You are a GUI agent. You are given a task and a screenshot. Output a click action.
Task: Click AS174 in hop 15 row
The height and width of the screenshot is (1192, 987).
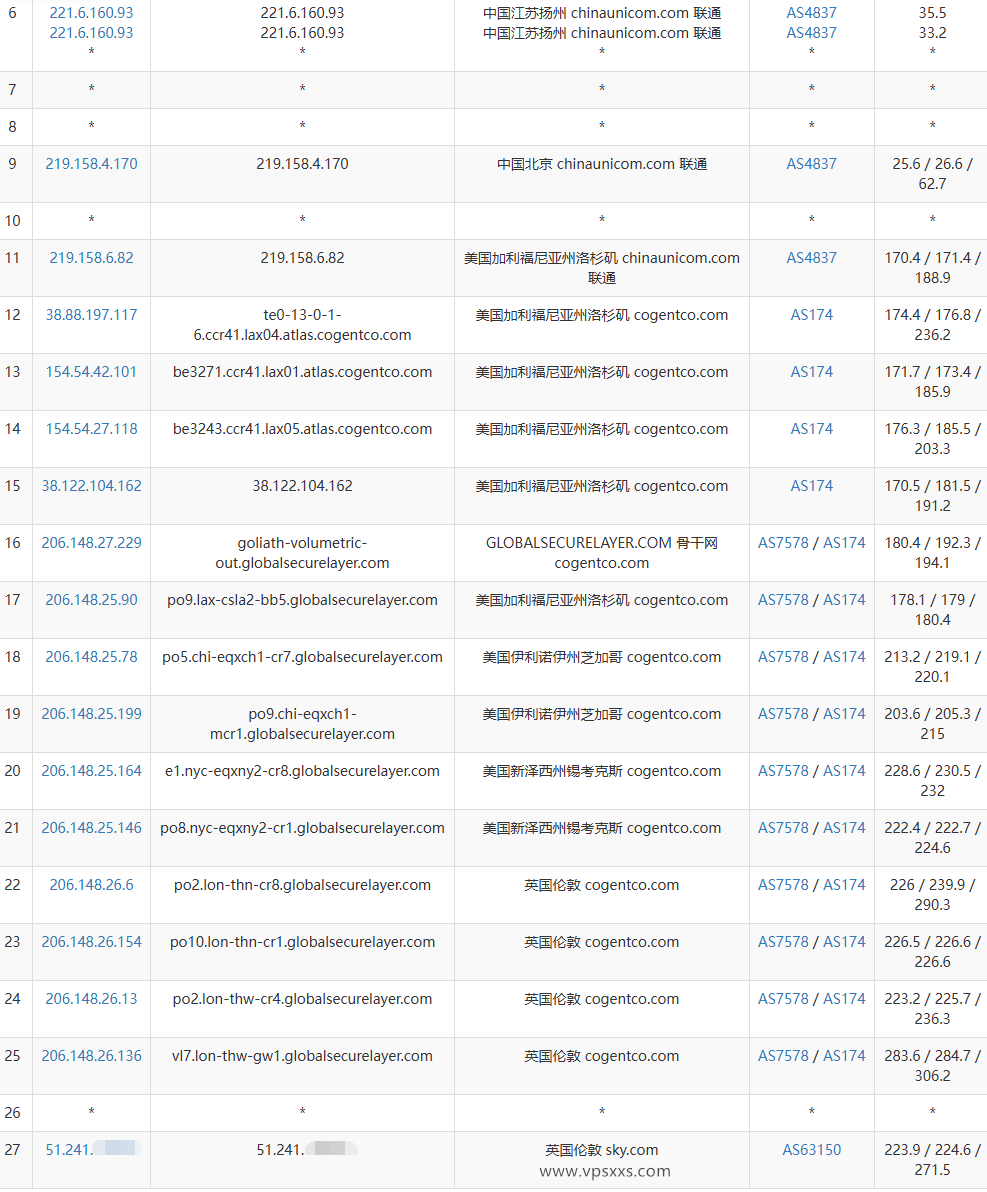[x=811, y=486]
